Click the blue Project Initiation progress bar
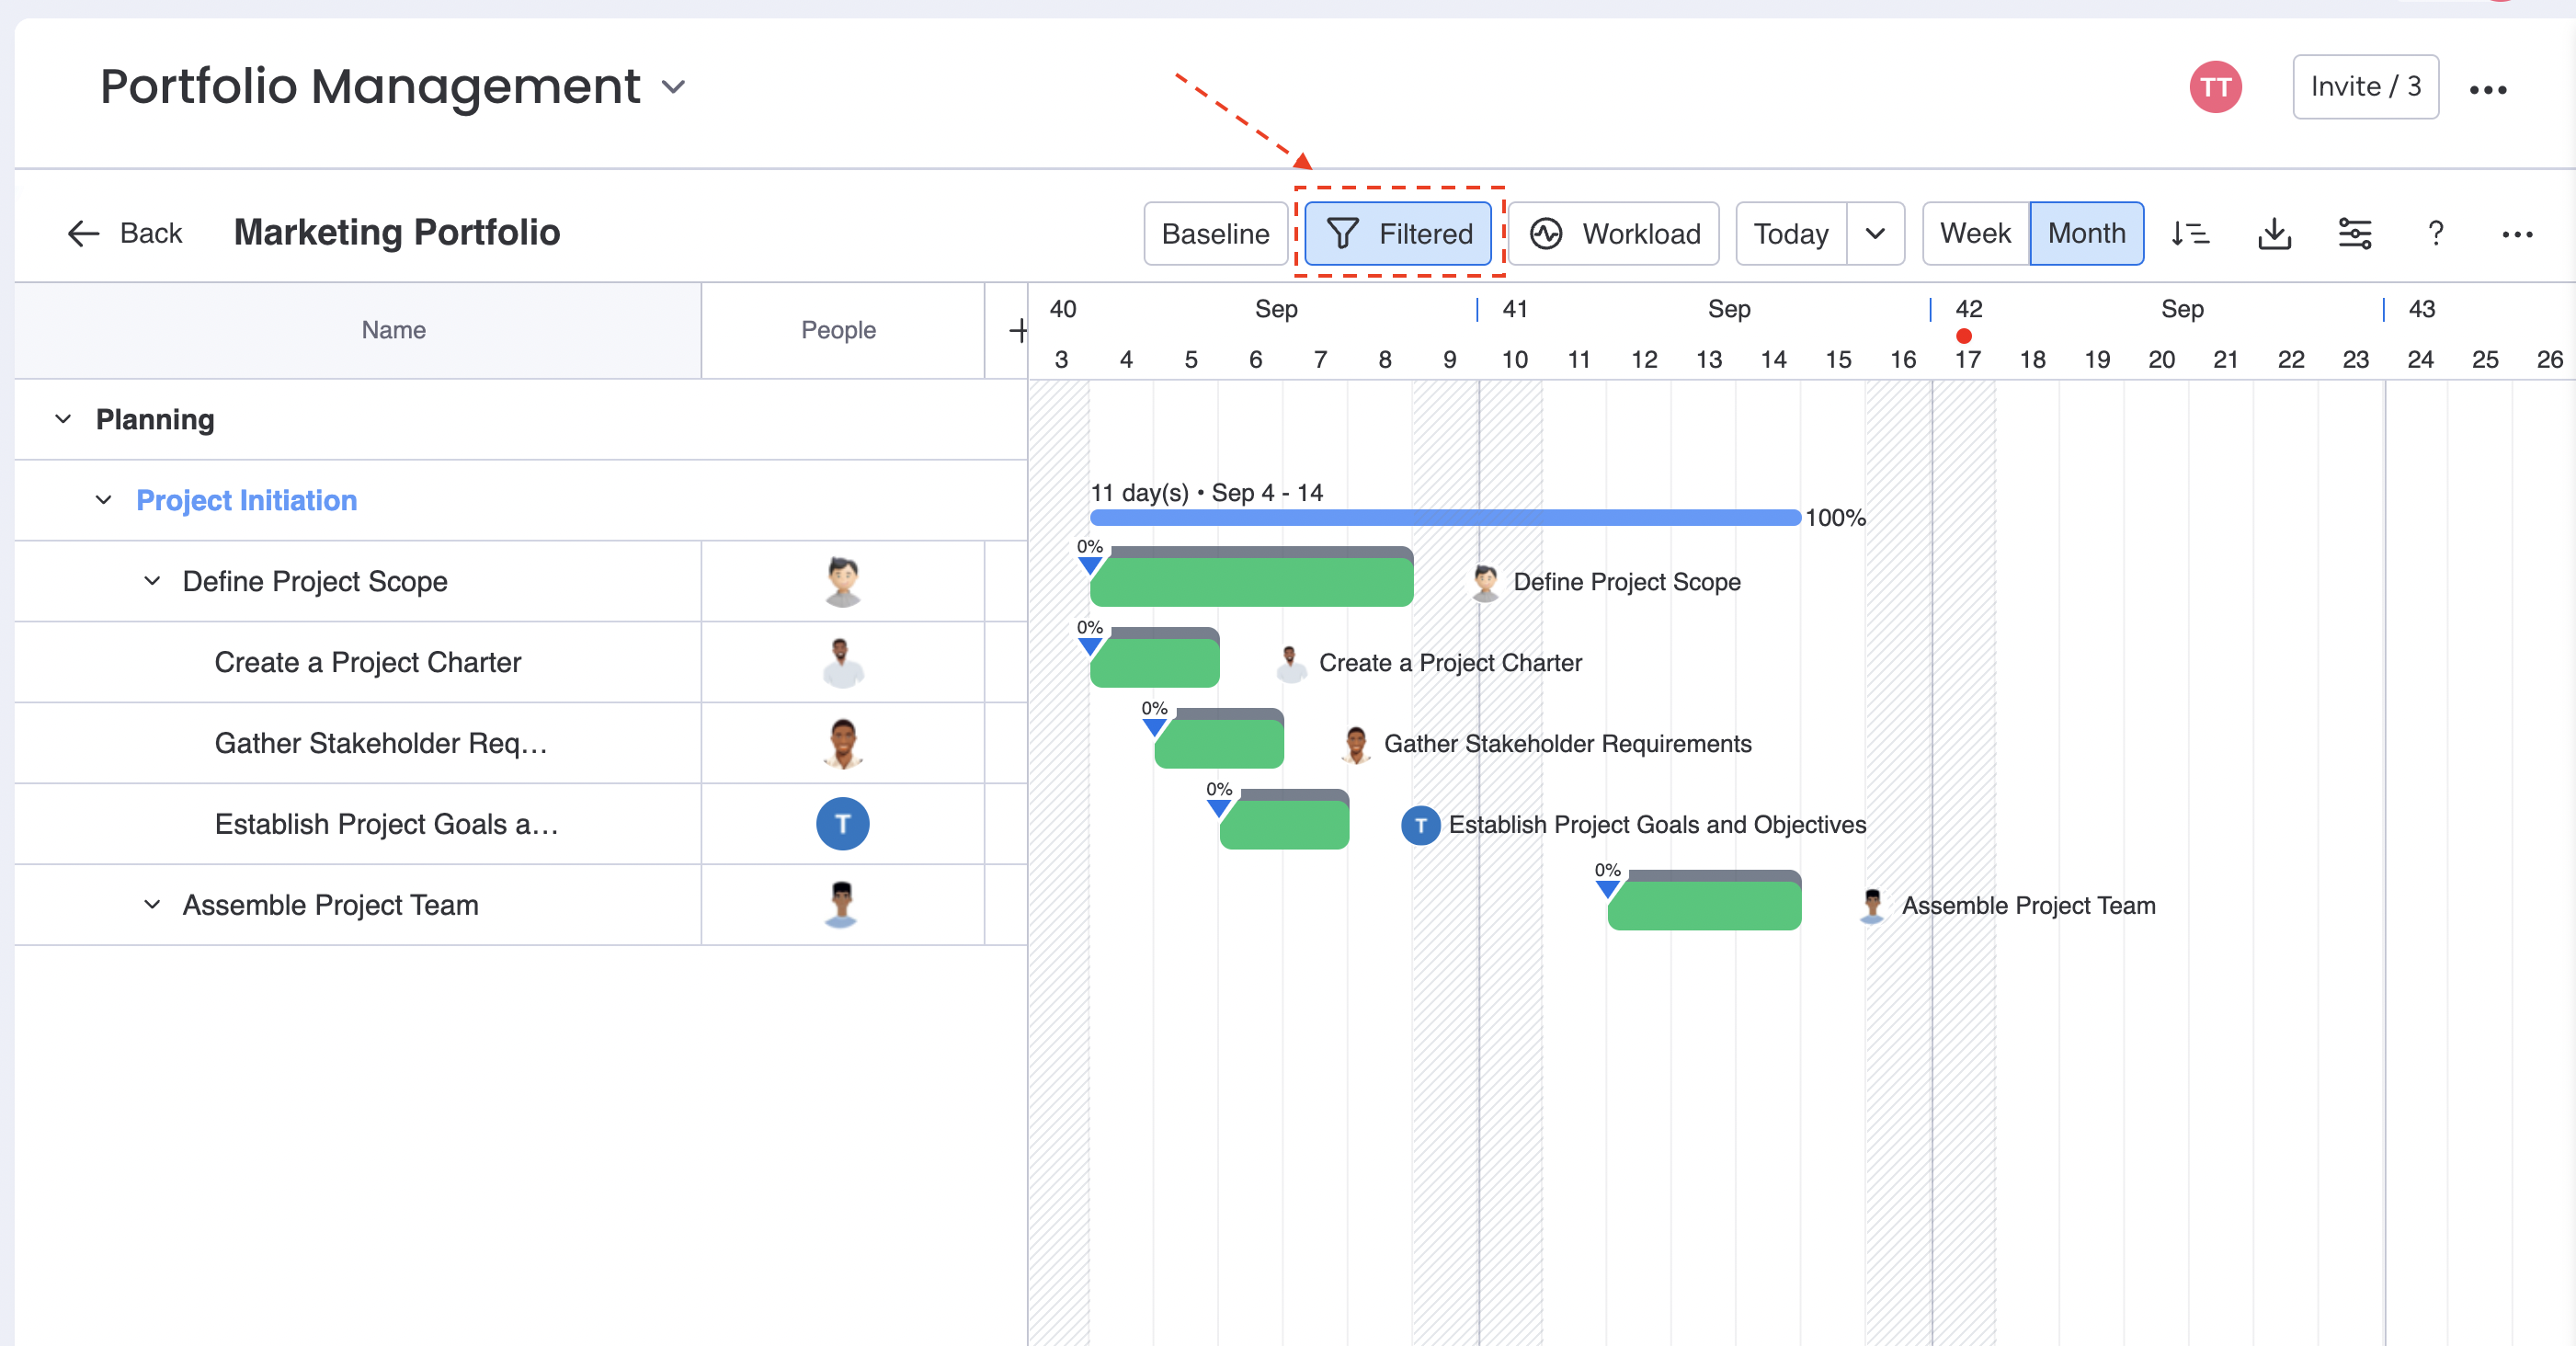2576x1346 pixels. 1444,517
